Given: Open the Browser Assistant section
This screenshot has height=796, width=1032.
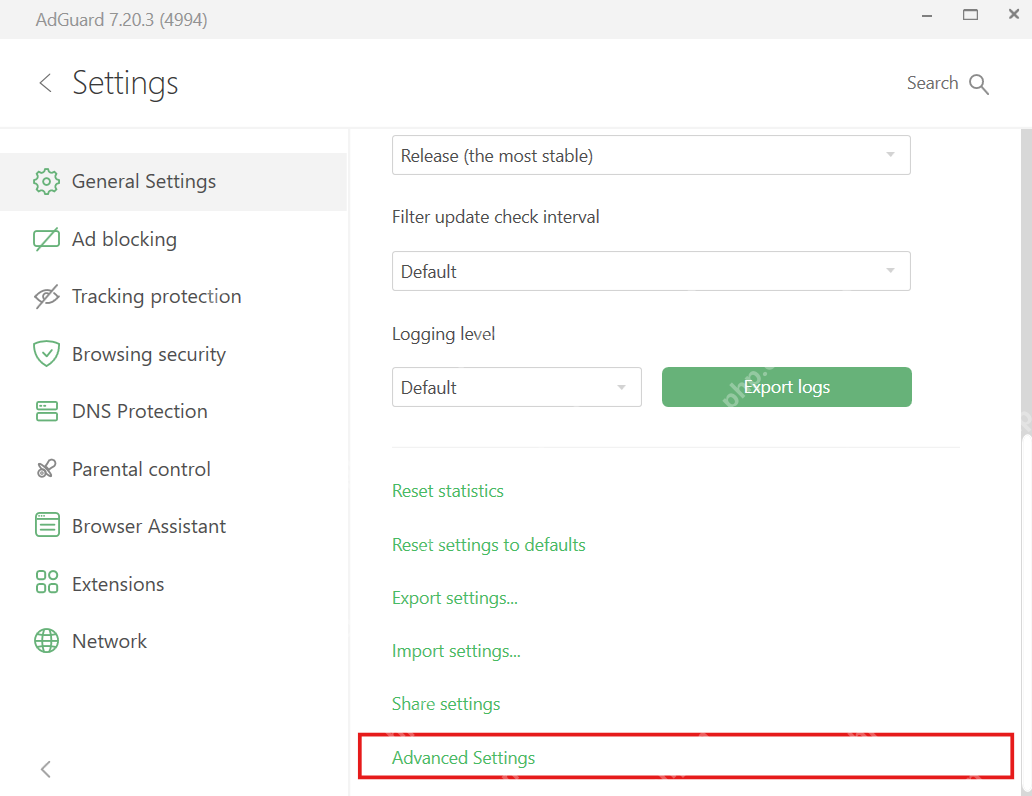Looking at the screenshot, I should click(x=173, y=526).
